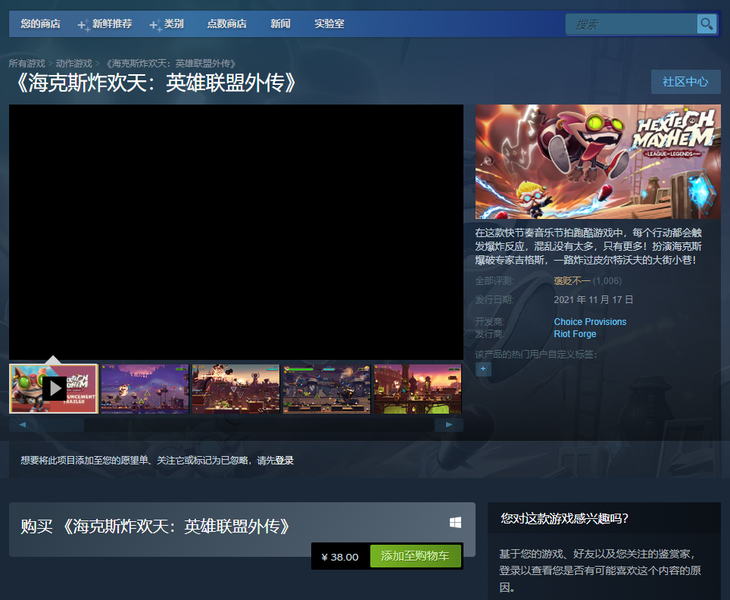Screen dimensions: 730x600
Task: Open publisher Riot Forge link
Action: (x=575, y=334)
